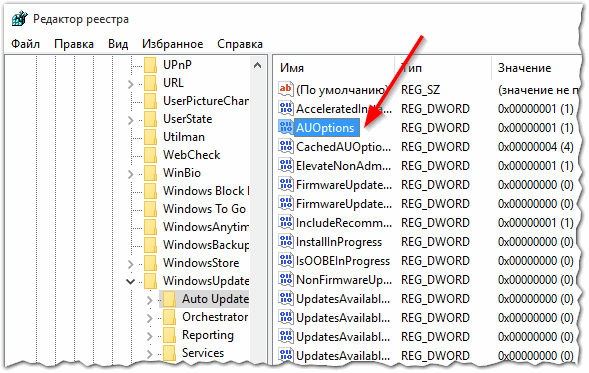Select the Auto Update folder icon
This screenshot has height=373, width=589.
[169, 299]
